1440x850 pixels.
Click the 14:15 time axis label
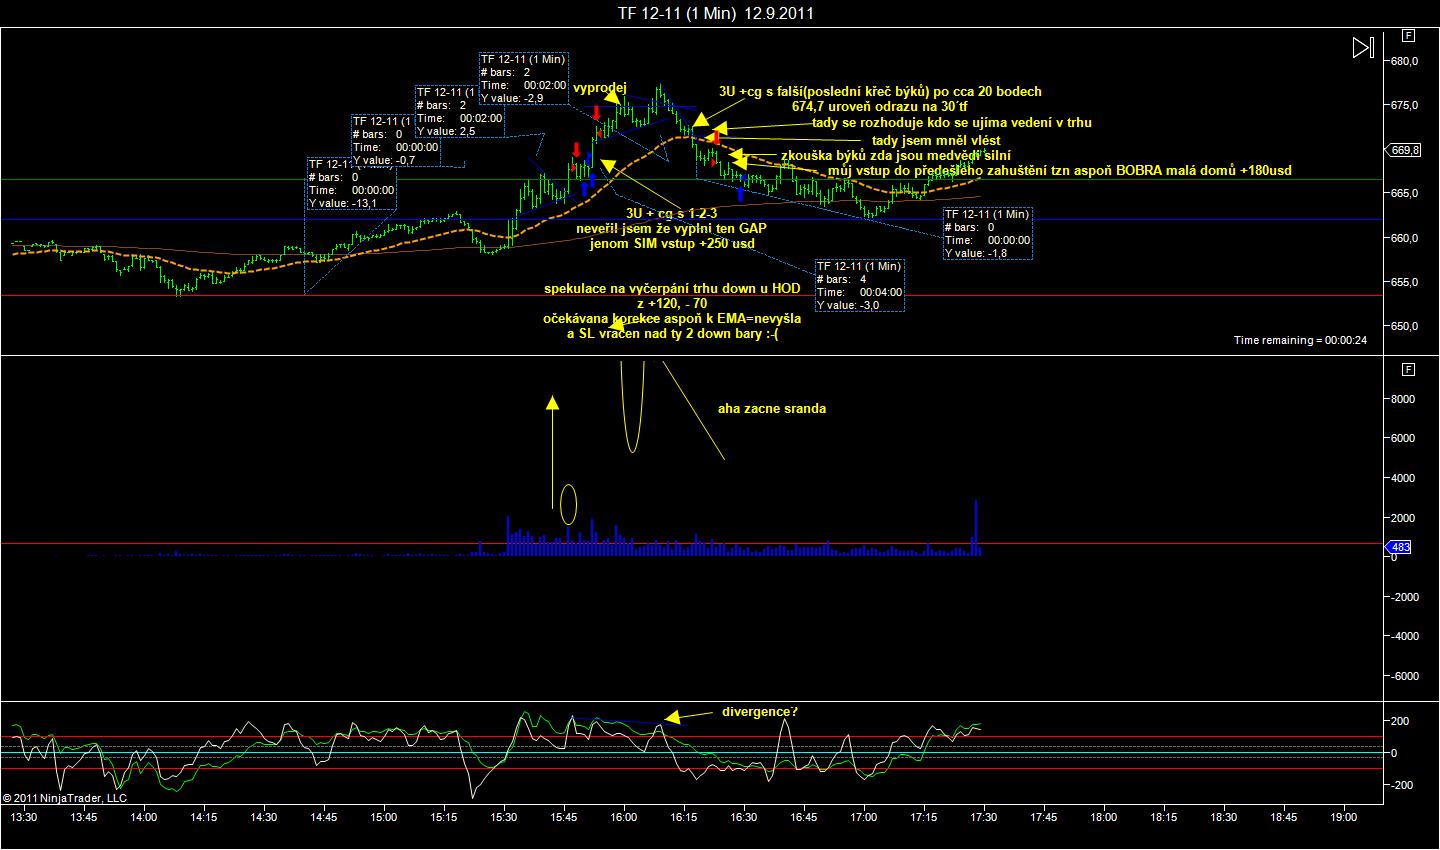click(x=203, y=816)
